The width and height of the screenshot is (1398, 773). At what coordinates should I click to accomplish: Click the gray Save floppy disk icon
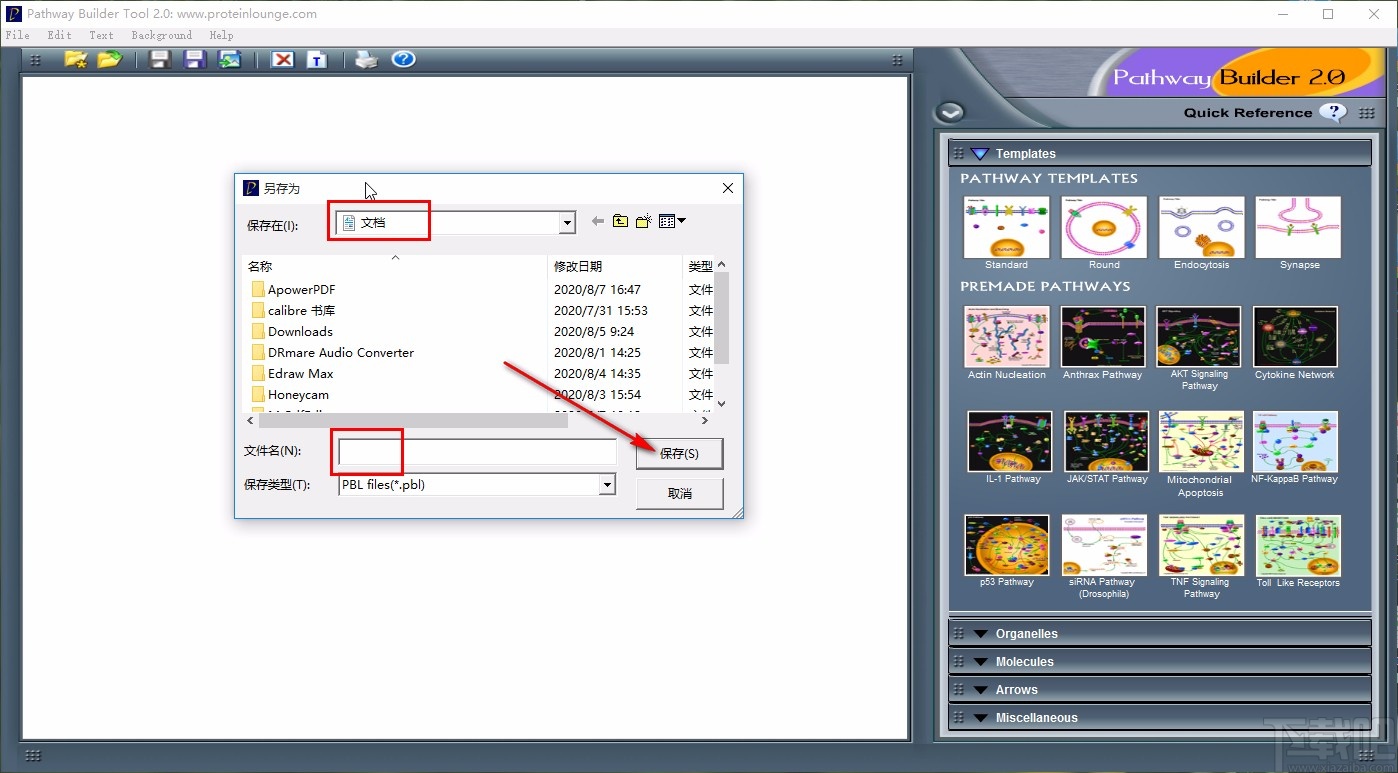tap(160, 60)
